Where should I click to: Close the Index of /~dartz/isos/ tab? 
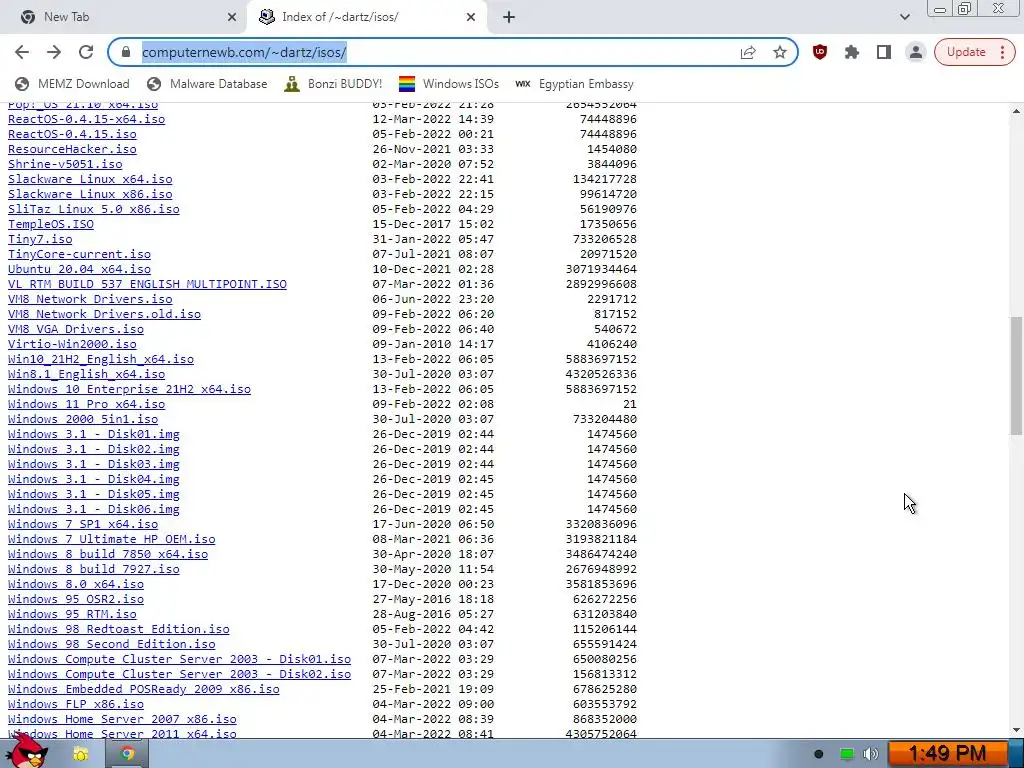tap(471, 17)
